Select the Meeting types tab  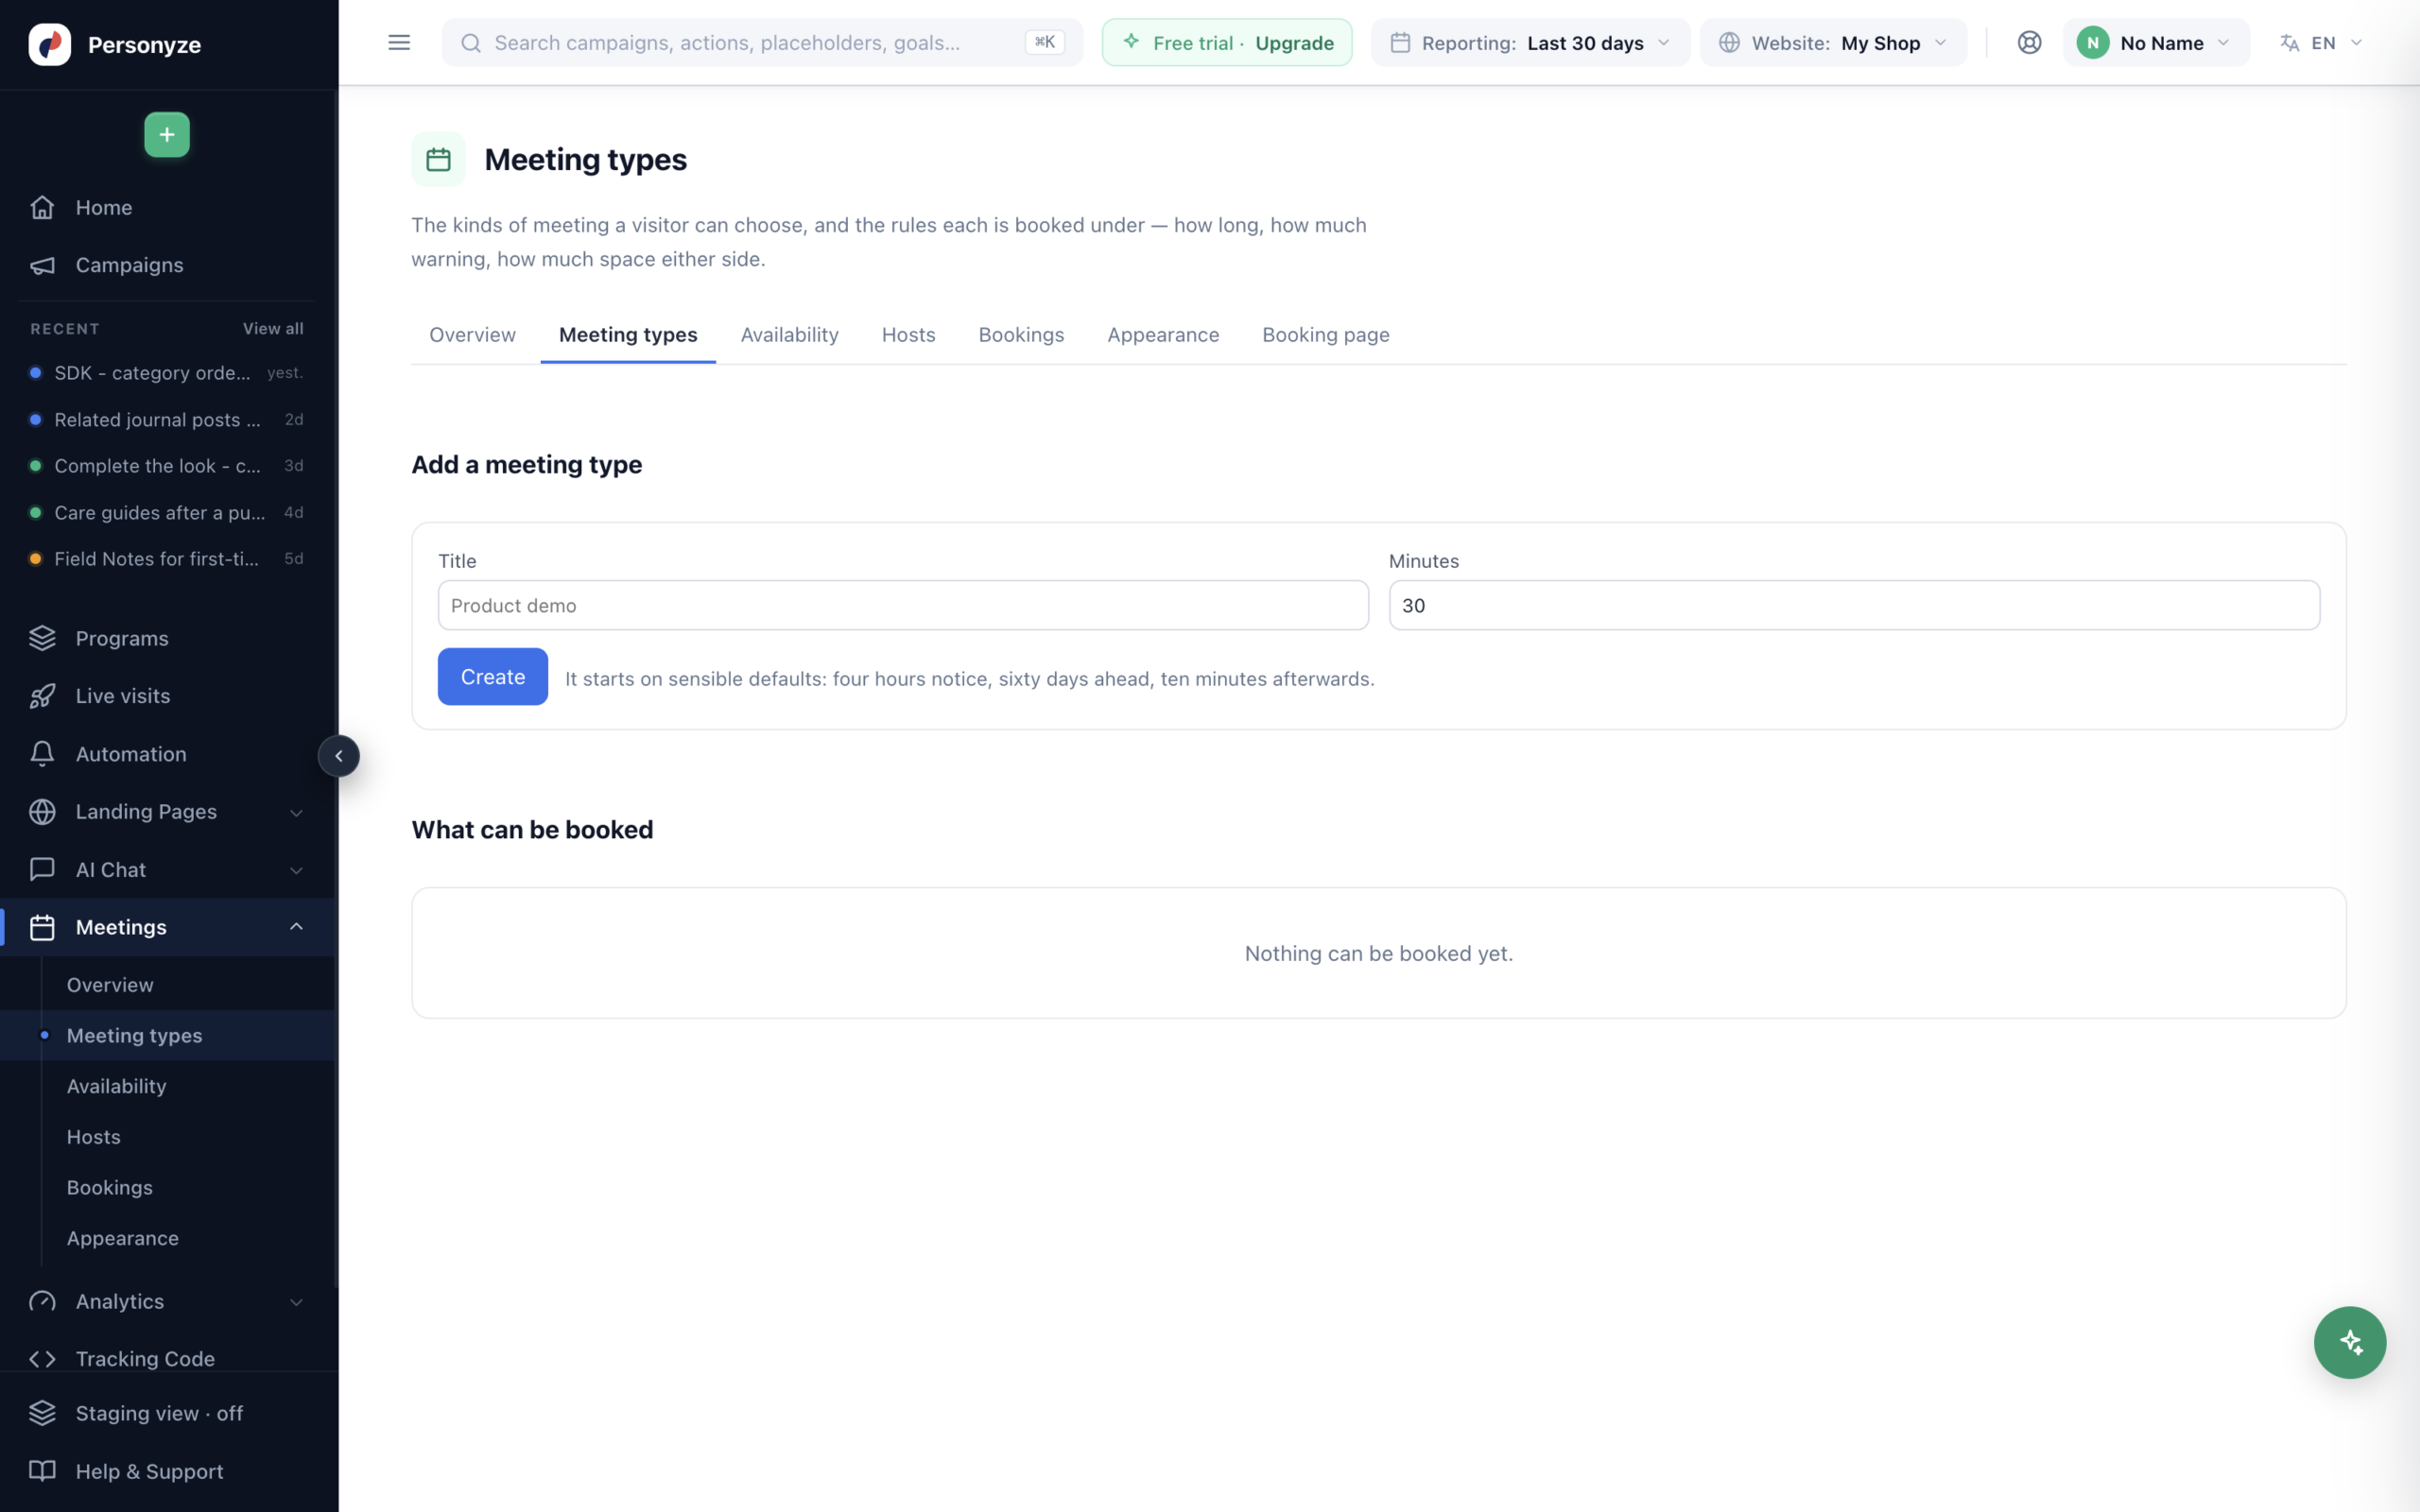tap(628, 335)
